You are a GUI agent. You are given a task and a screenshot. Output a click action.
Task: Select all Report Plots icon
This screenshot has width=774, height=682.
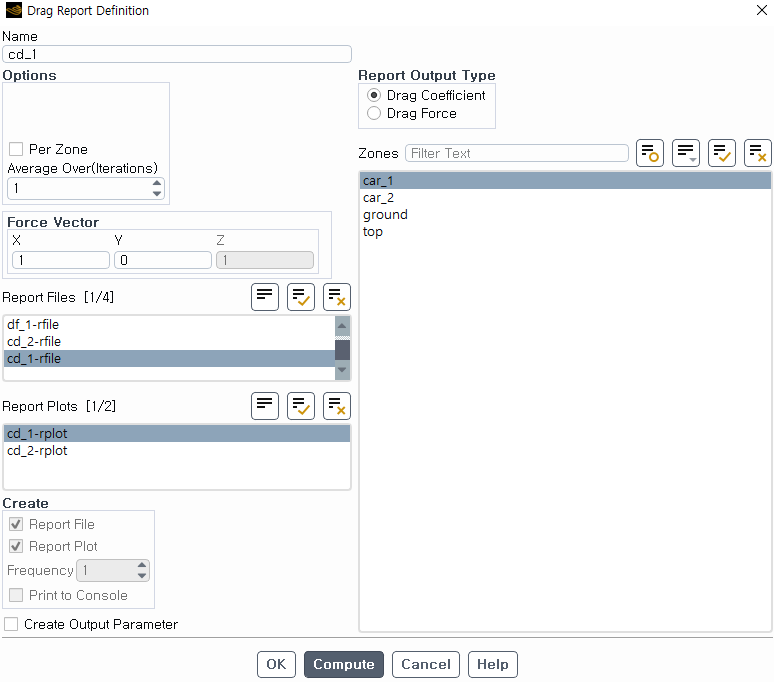click(x=301, y=406)
